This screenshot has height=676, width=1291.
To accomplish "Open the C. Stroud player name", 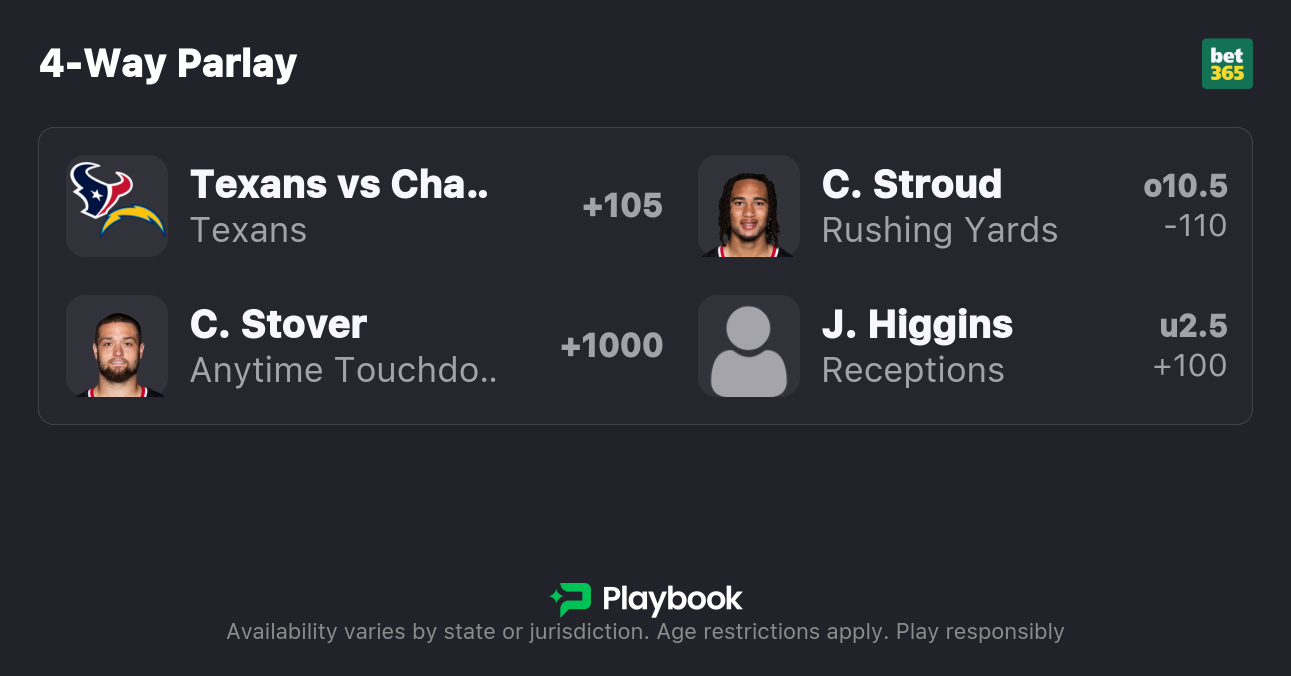I will 911,184.
